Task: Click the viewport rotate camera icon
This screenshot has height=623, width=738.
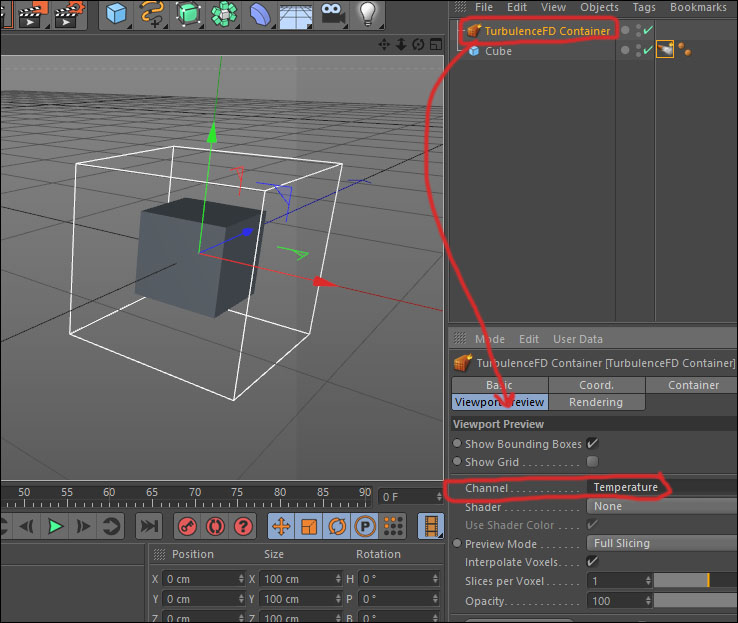Action: (418, 45)
